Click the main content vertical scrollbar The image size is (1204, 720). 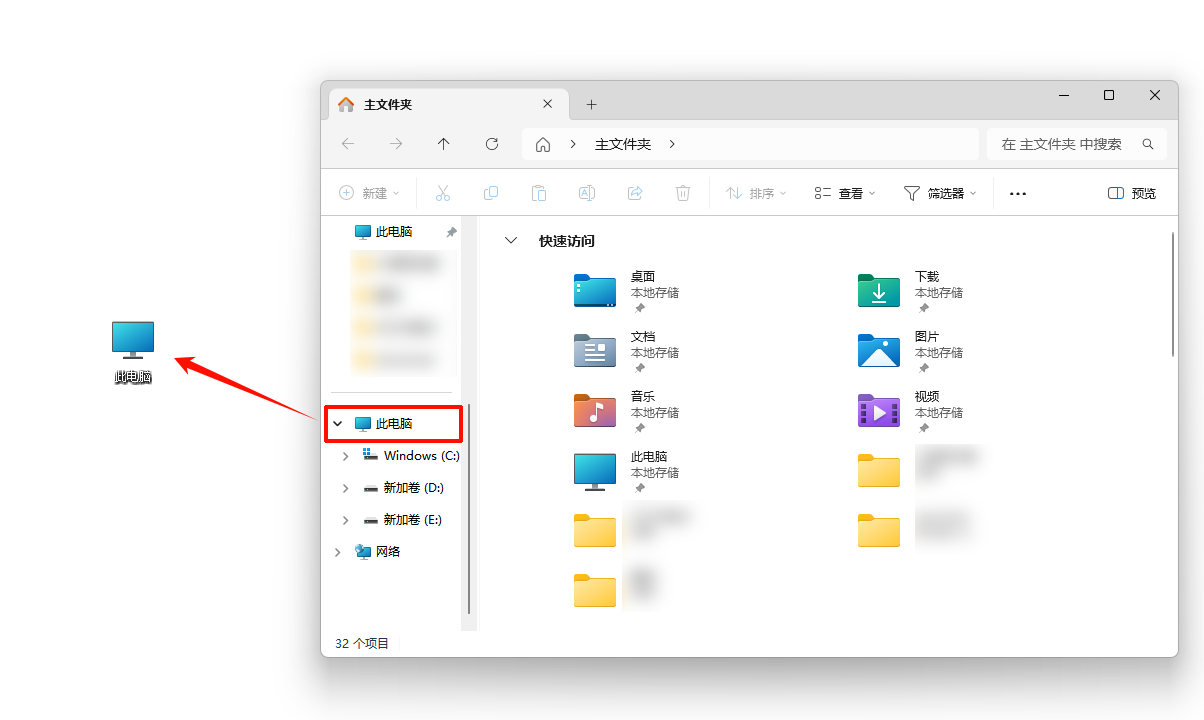(x=1172, y=294)
